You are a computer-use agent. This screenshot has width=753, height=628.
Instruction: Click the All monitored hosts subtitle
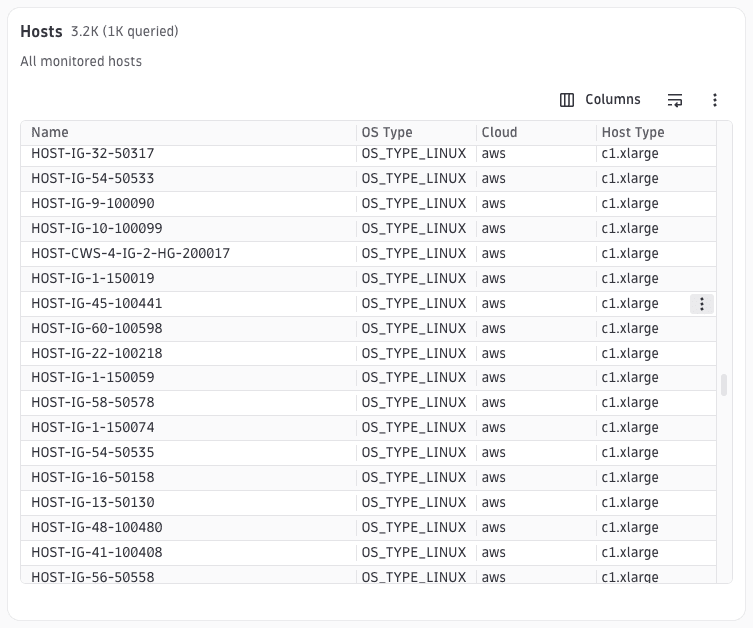81,61
